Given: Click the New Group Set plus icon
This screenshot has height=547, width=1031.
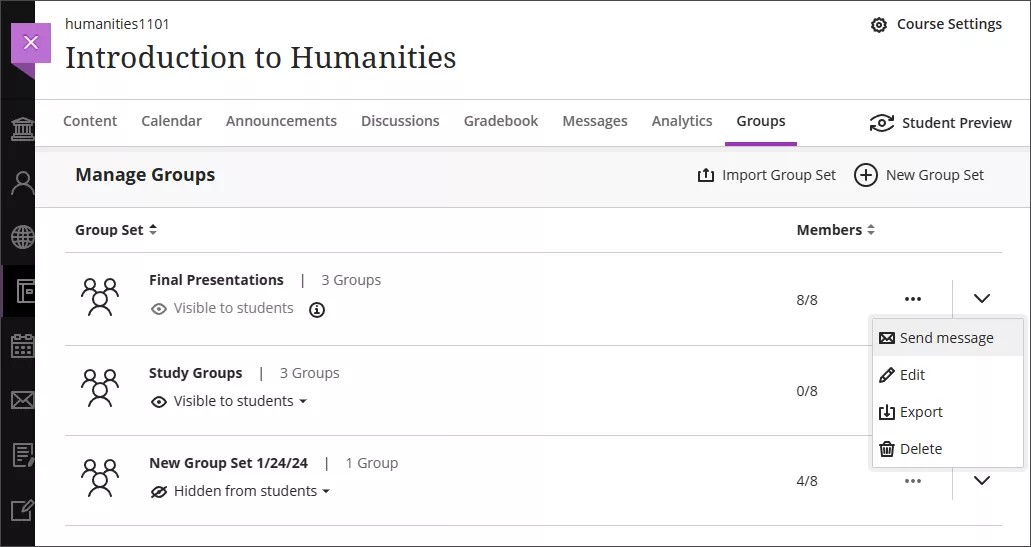Looking at the screenshot, I should [x=865, y=175].
